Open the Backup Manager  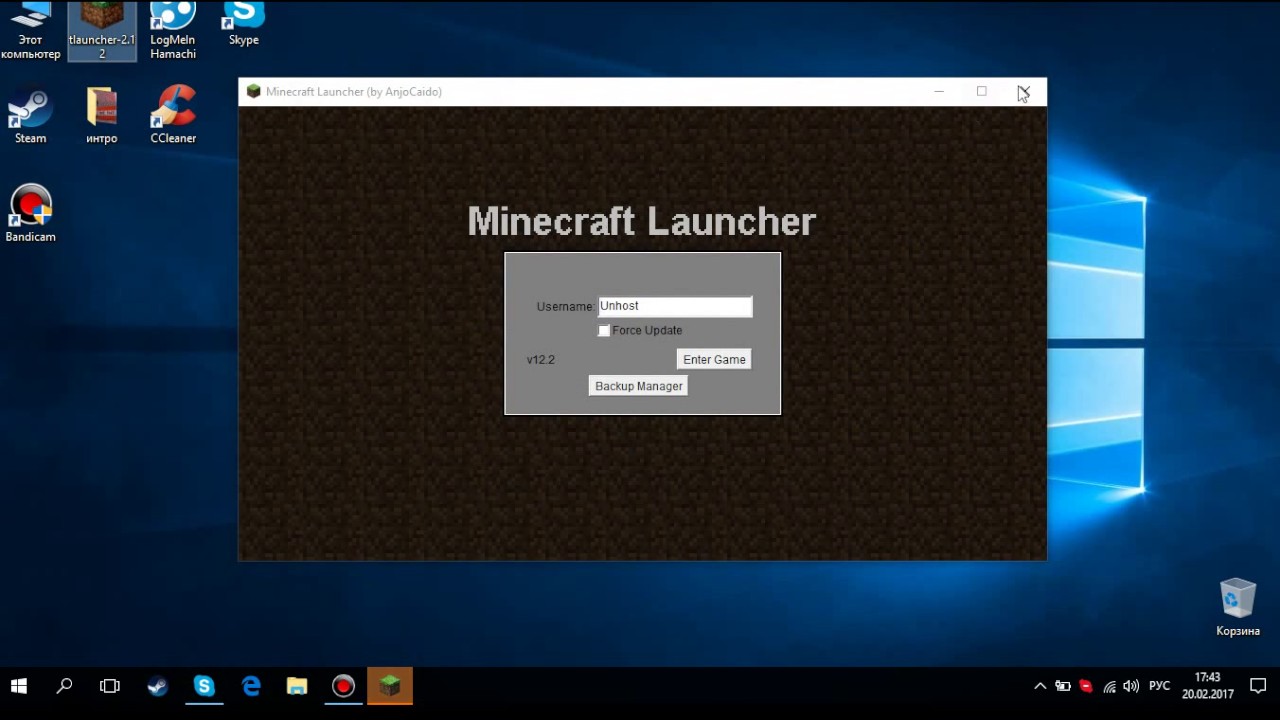click(638, 386)
